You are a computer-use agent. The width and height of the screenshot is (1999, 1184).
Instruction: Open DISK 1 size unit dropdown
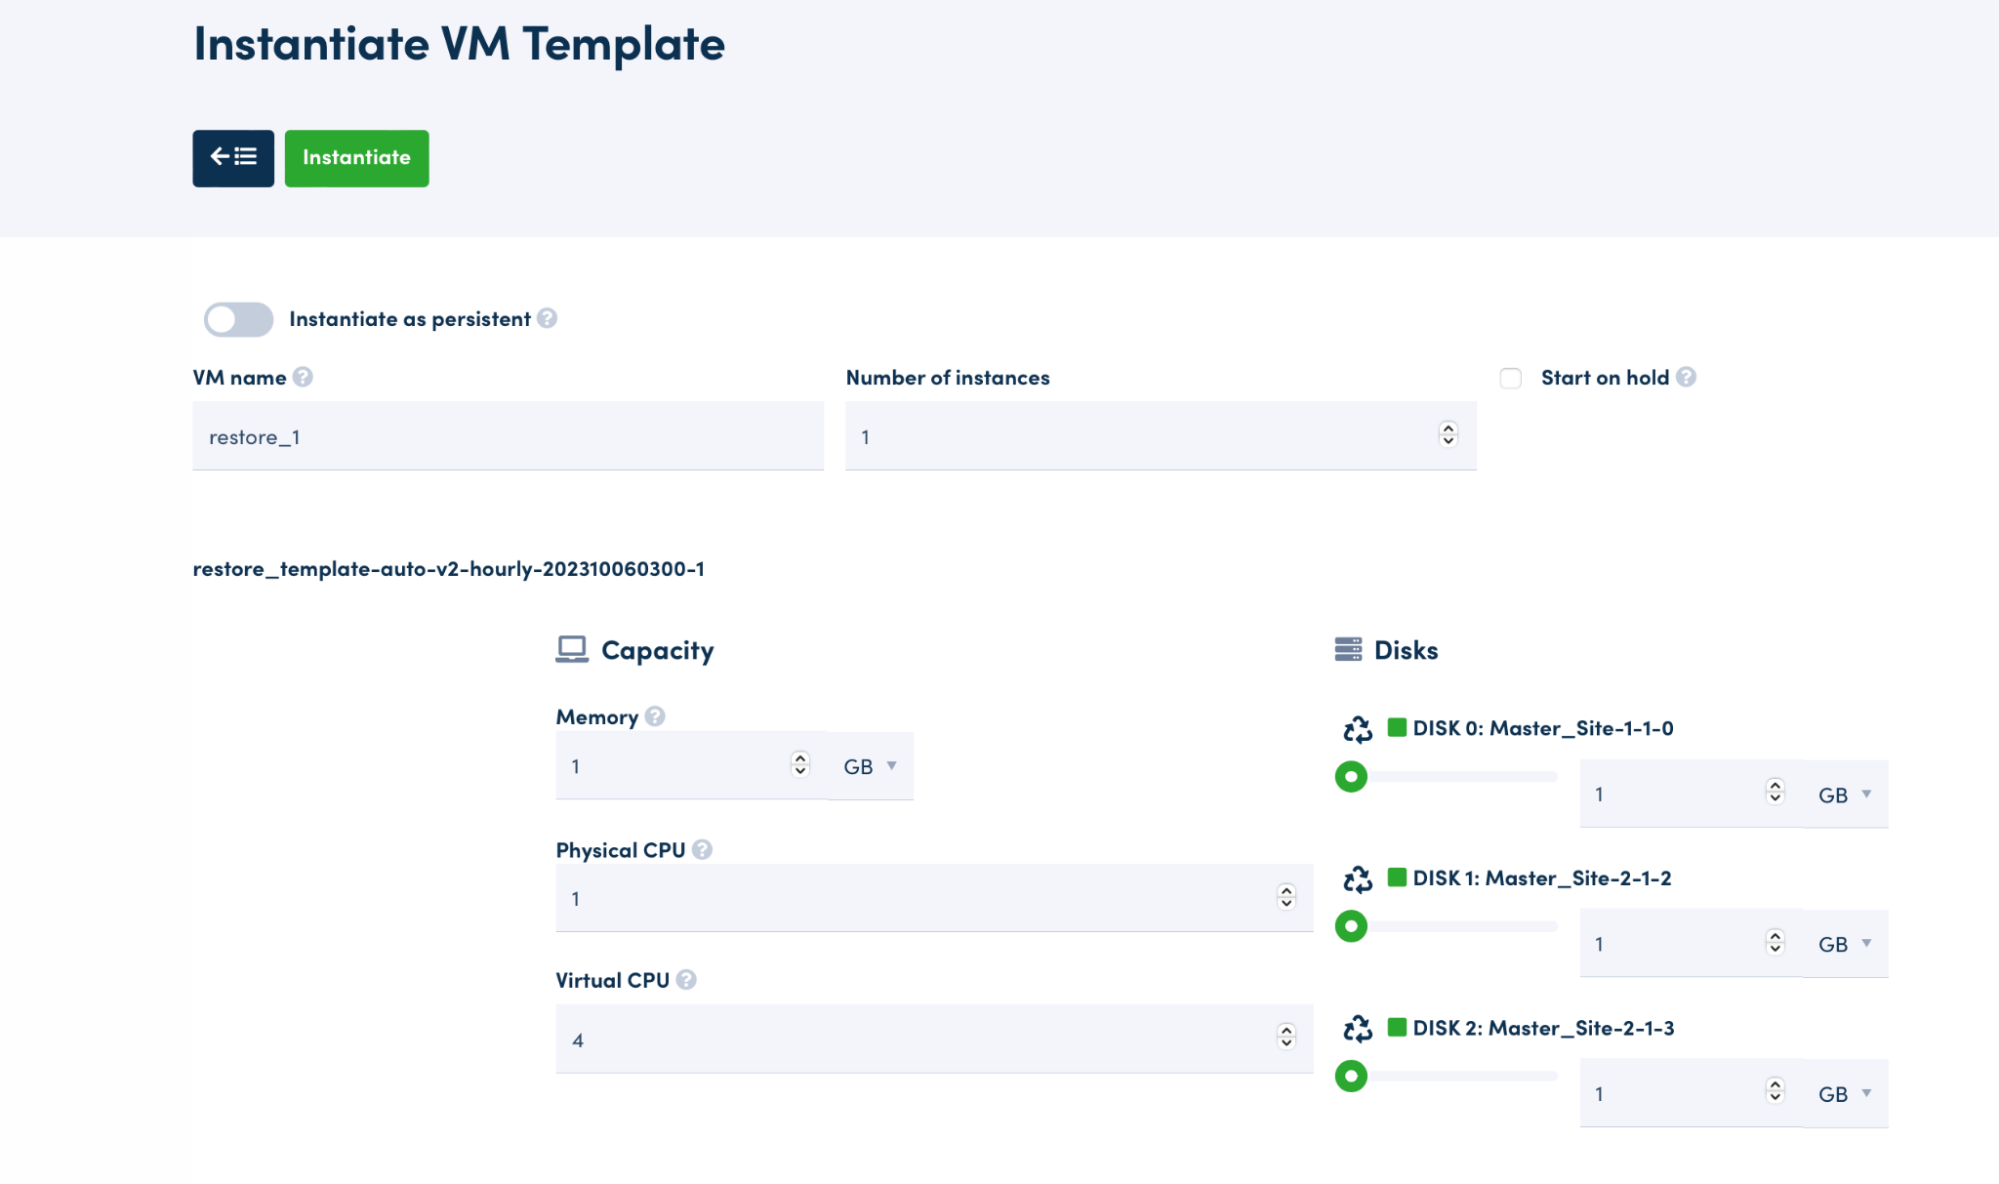[x=1845, y=944]
